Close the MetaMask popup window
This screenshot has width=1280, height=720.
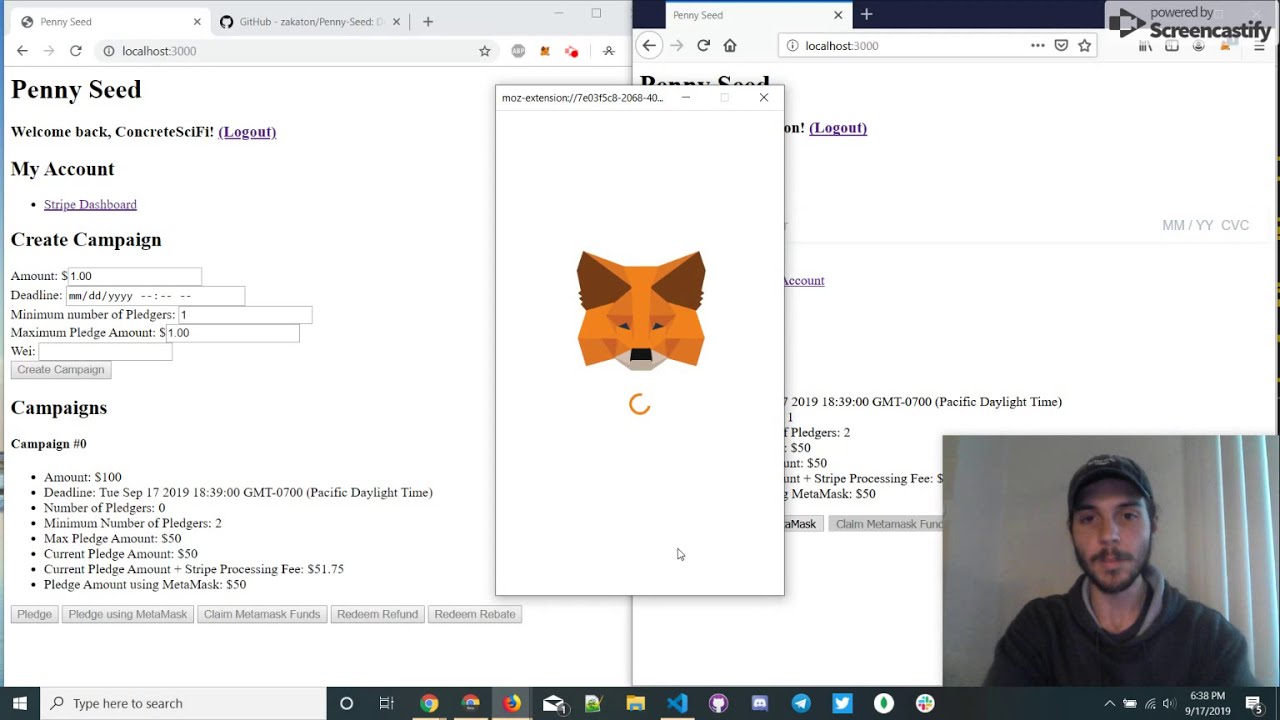[x=764, y=98]
